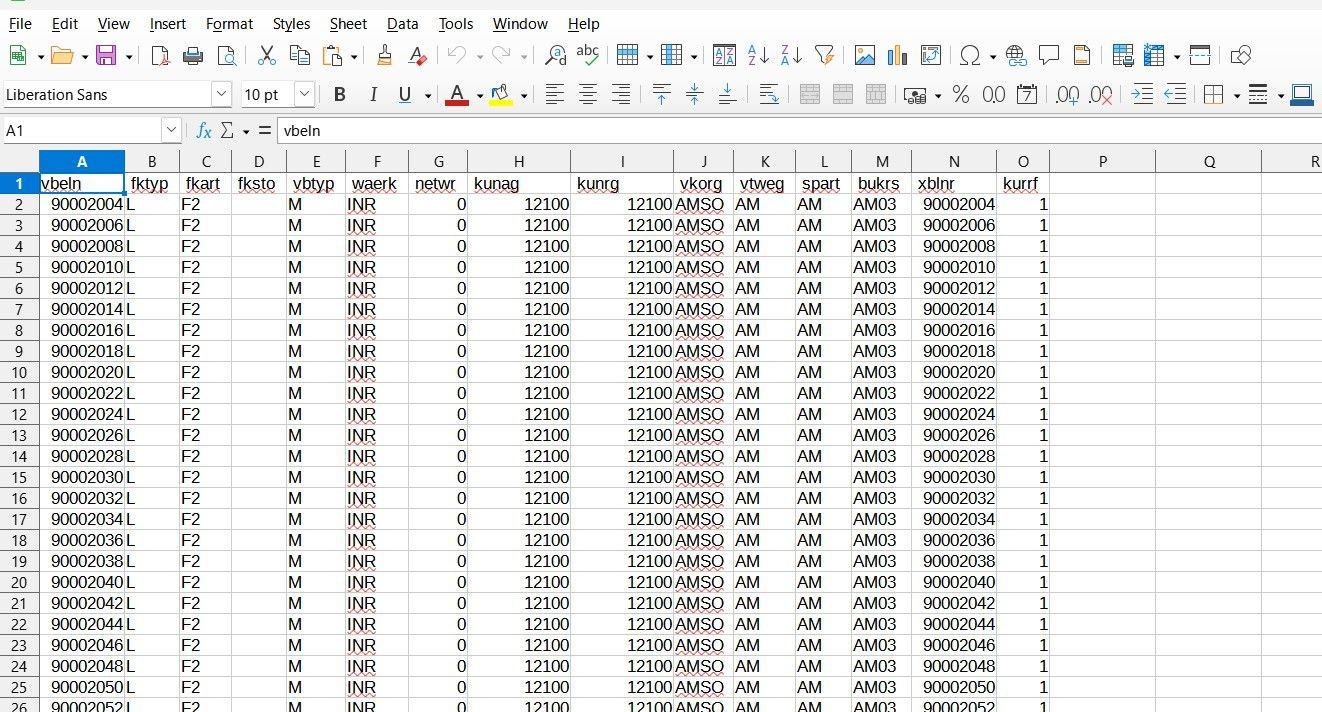Sort descending Z to A
This screenshot has width=1322, height=712.
[791, 56]
